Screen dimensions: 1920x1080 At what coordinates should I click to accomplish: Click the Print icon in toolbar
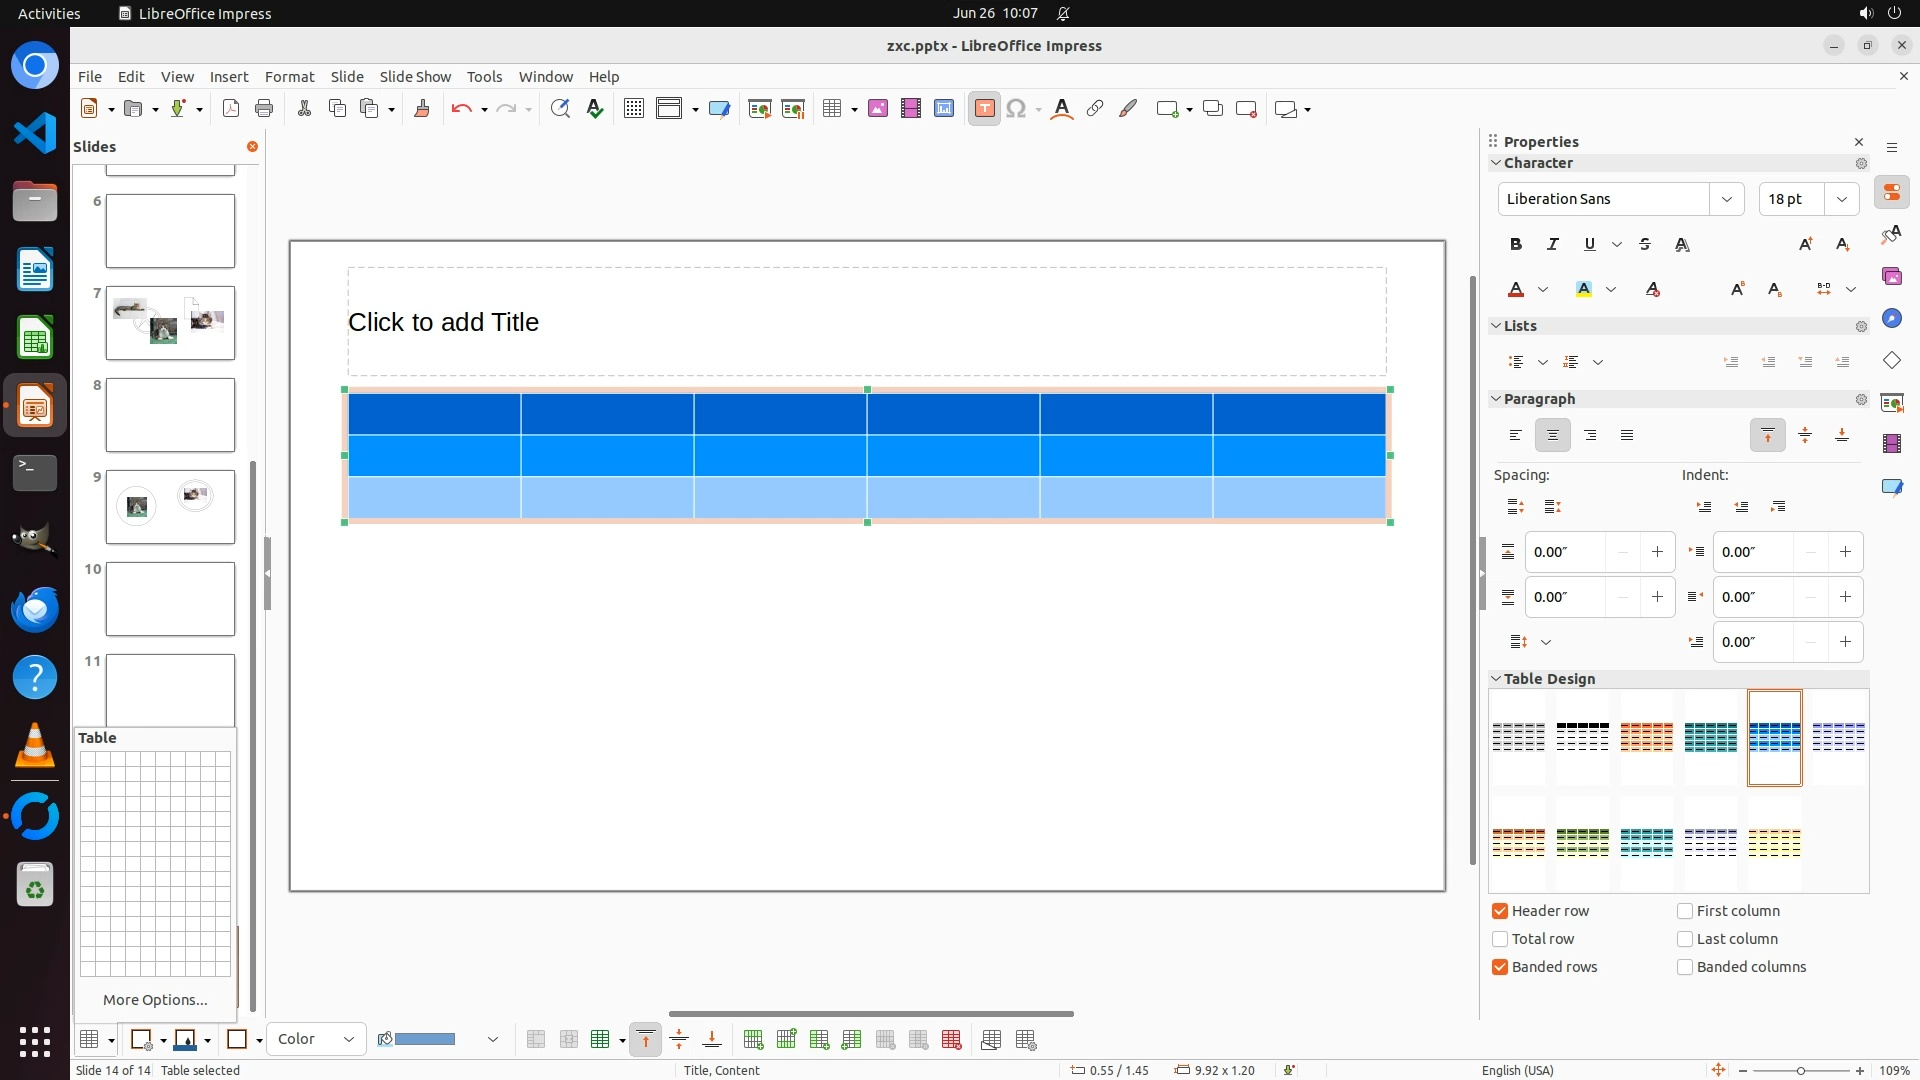coord(264,109)
